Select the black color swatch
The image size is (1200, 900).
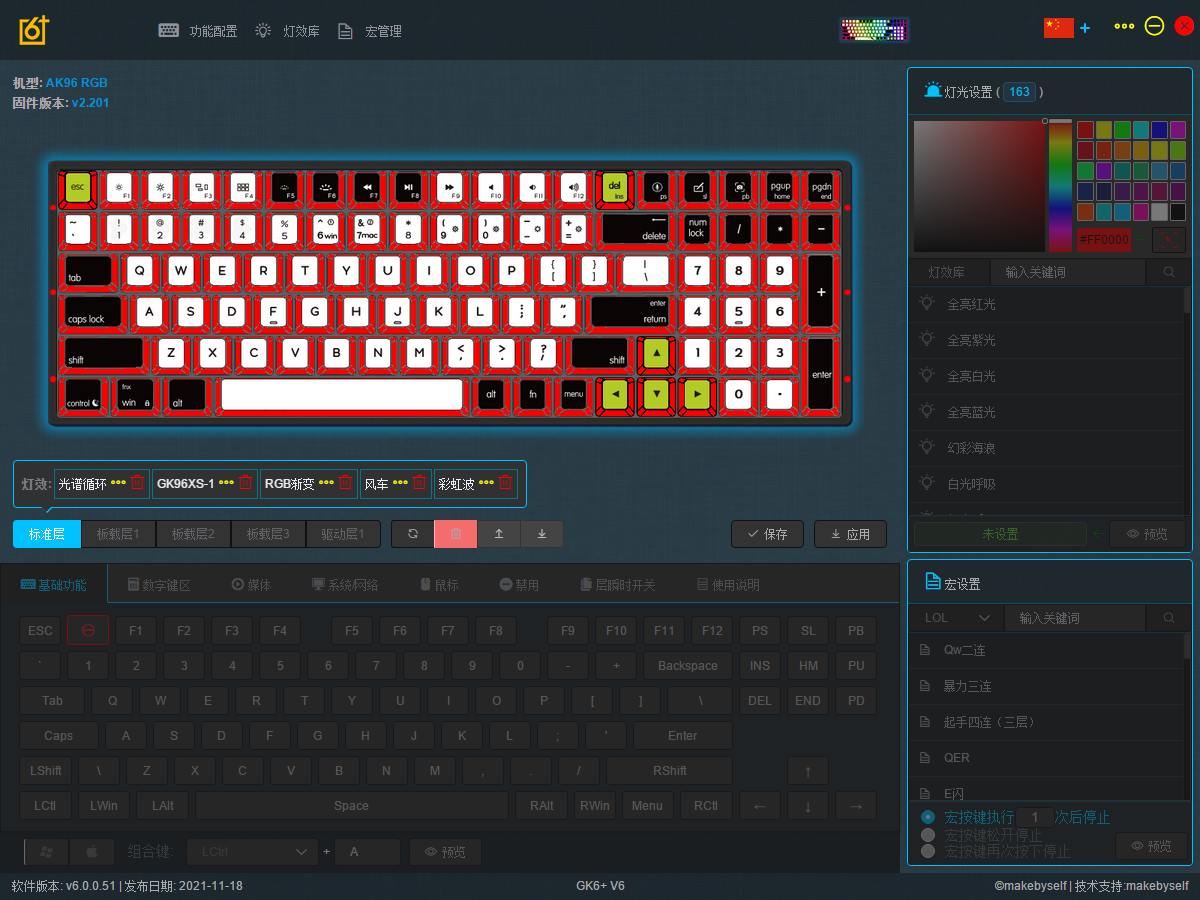1178,211
